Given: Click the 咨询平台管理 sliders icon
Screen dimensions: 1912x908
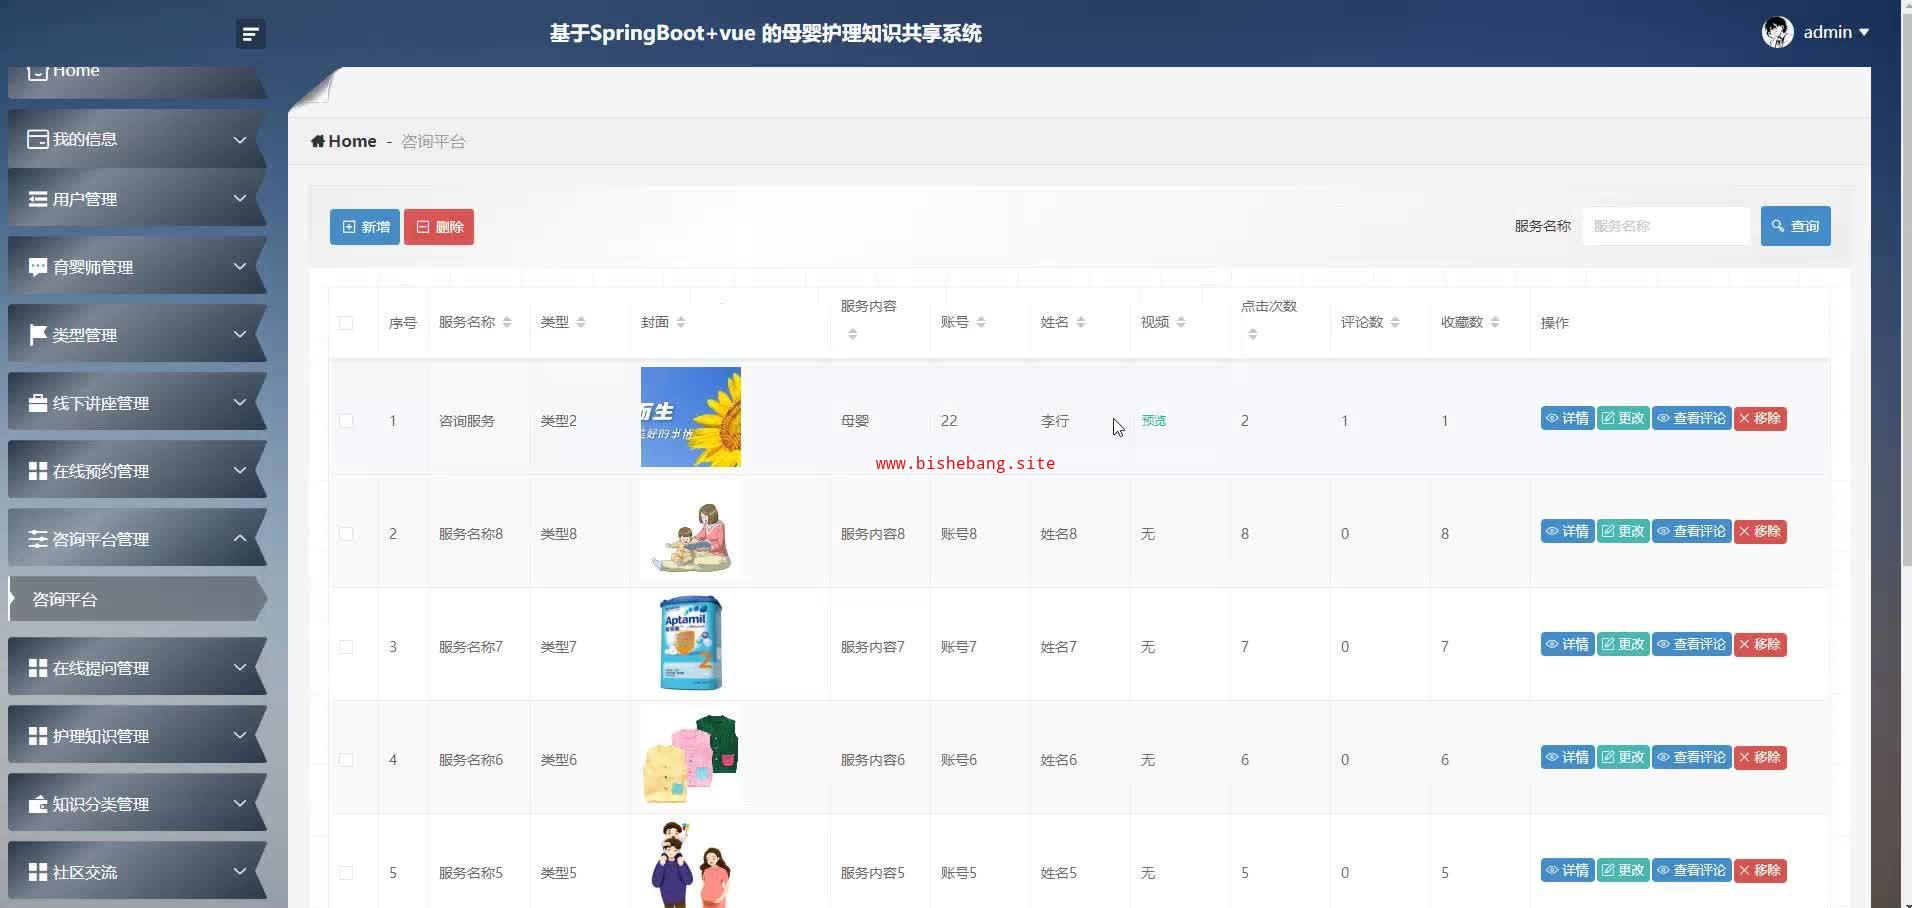Looking at the screenshot, I should click(38, 539).
